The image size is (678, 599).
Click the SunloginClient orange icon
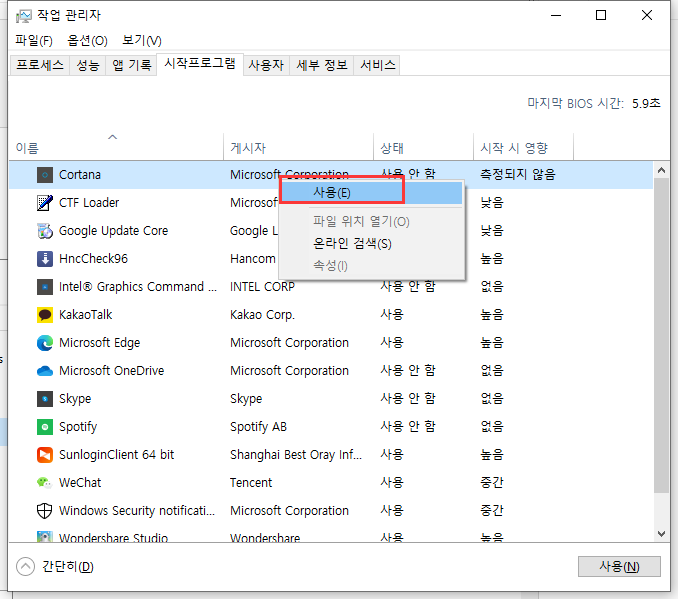[x=45, y=455]
